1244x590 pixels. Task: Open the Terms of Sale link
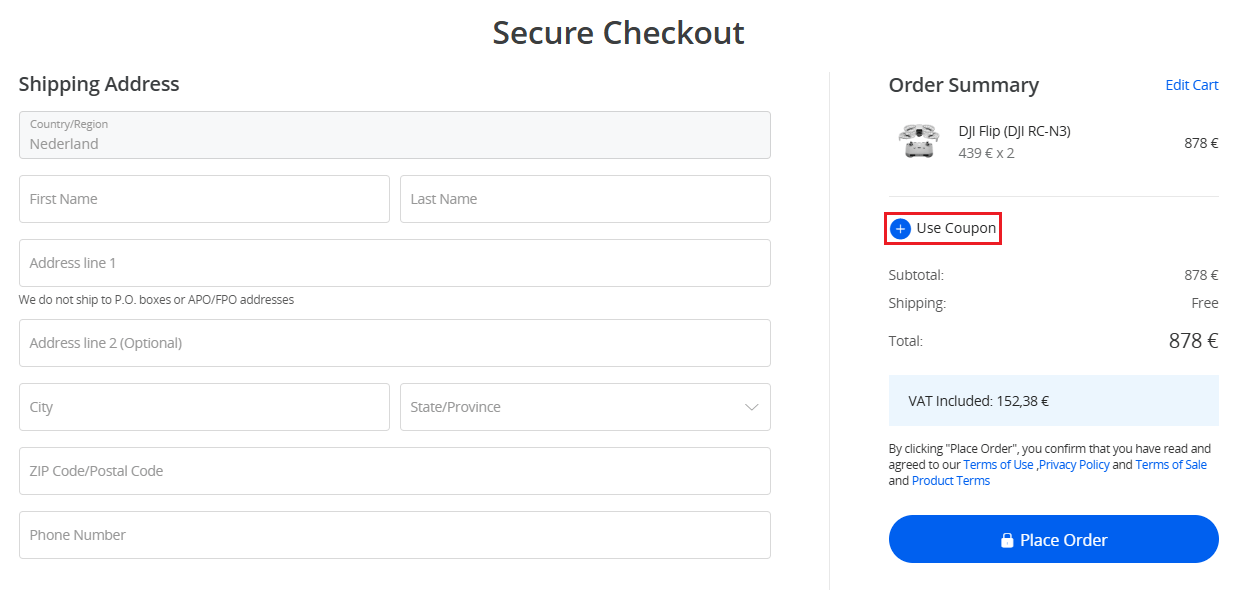(x=1170, y=465)
